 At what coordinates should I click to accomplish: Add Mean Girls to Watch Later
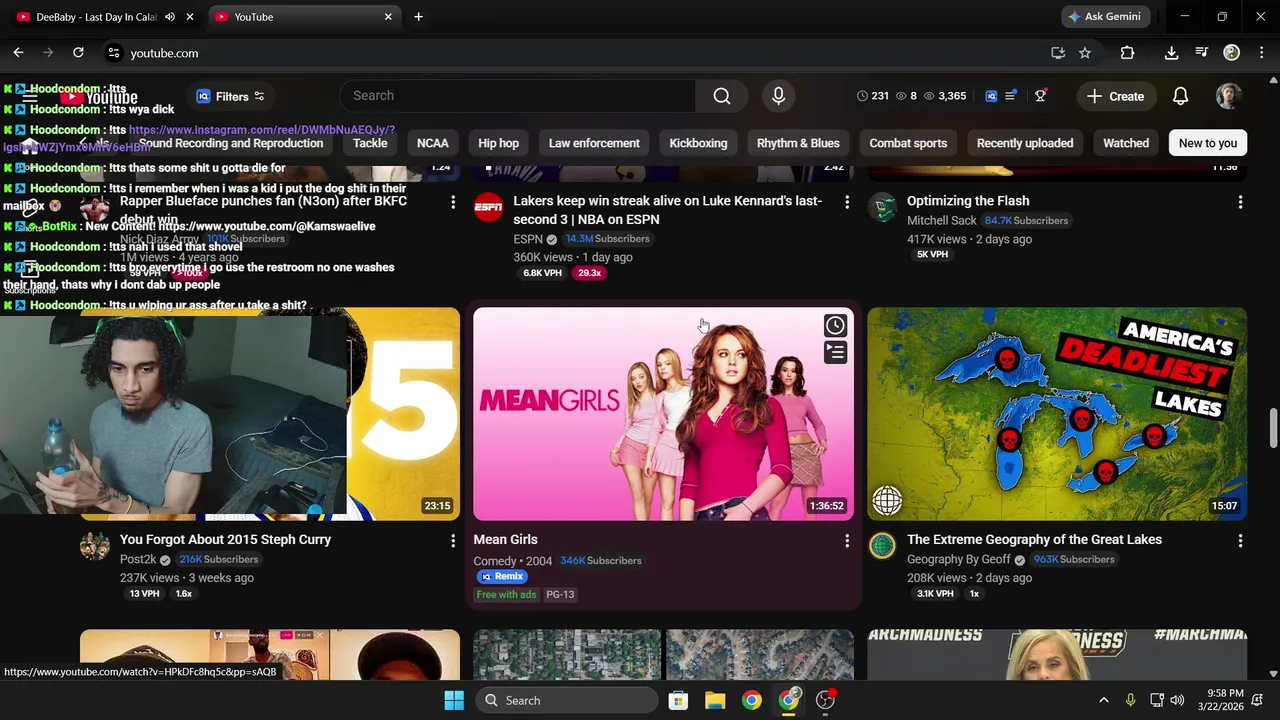tap(835, 325)
